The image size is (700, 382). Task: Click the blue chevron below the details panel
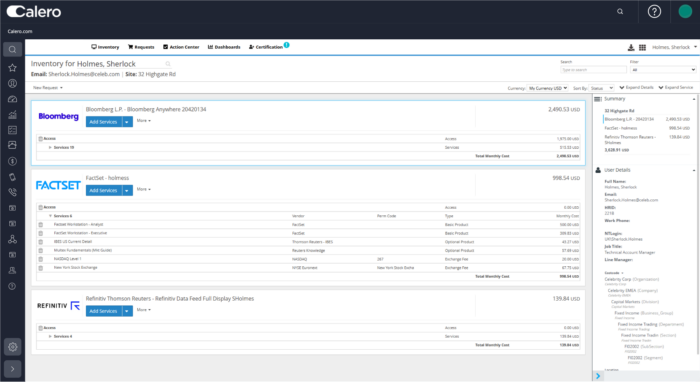598,376
